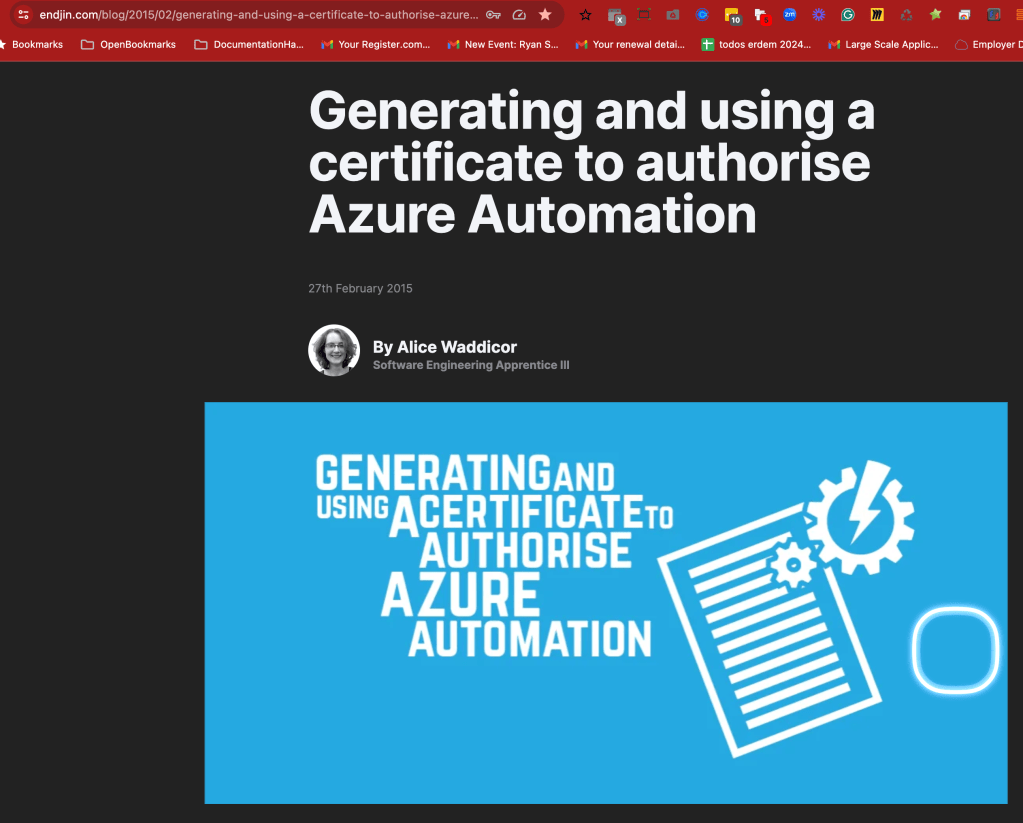Click the article headline Generating and using a certificate
The image size is (1023, 823).
coord(591,162)
